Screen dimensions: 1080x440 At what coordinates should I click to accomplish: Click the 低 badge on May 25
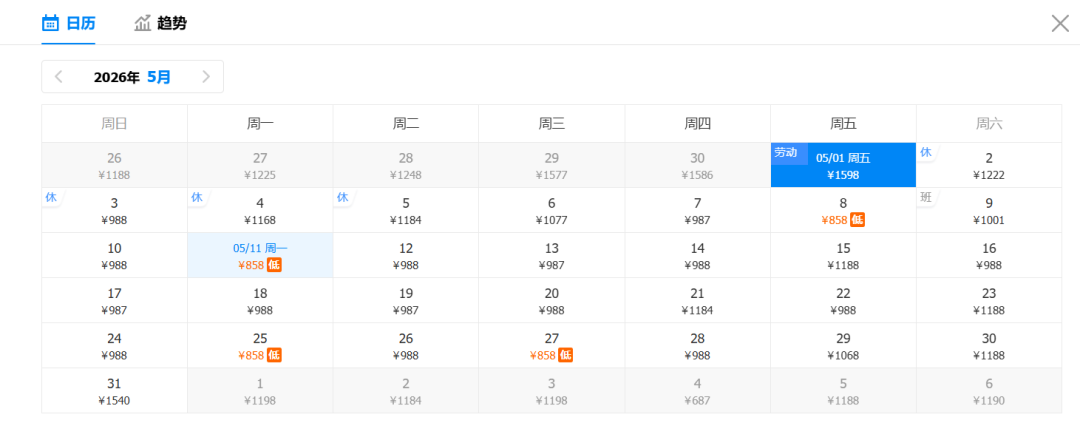click(x=274, y=355)
